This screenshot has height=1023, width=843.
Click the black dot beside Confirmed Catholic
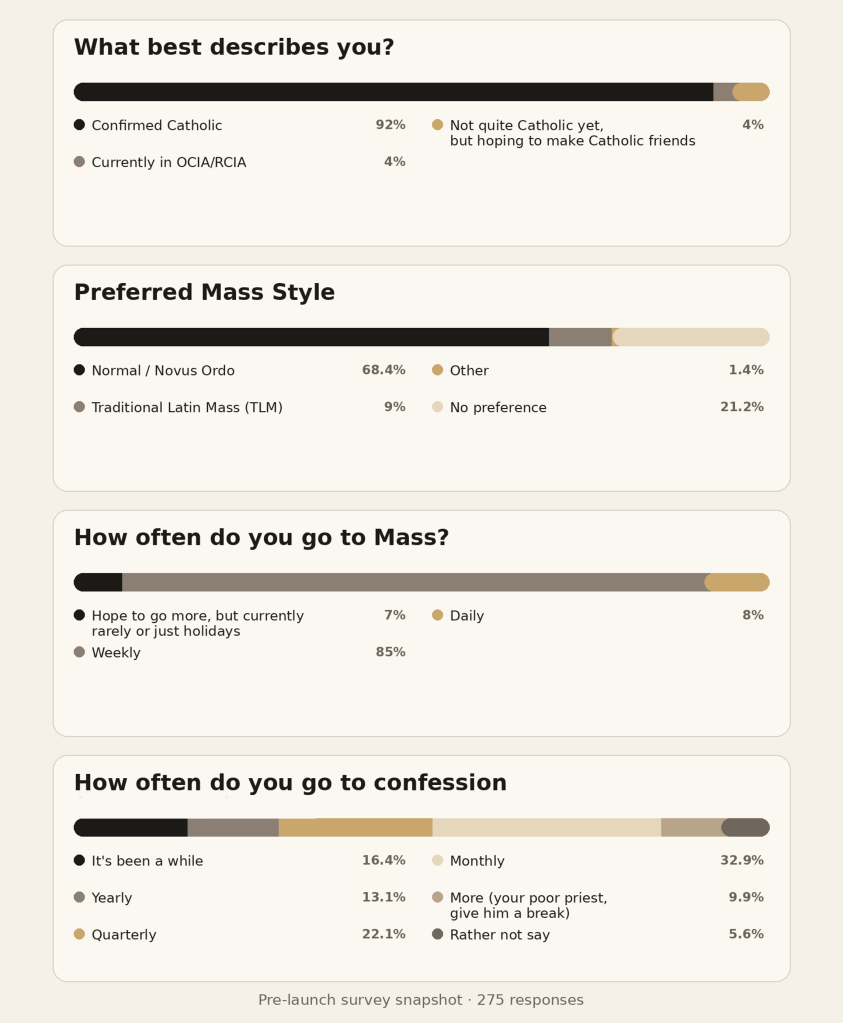click(x=79, y=125)
